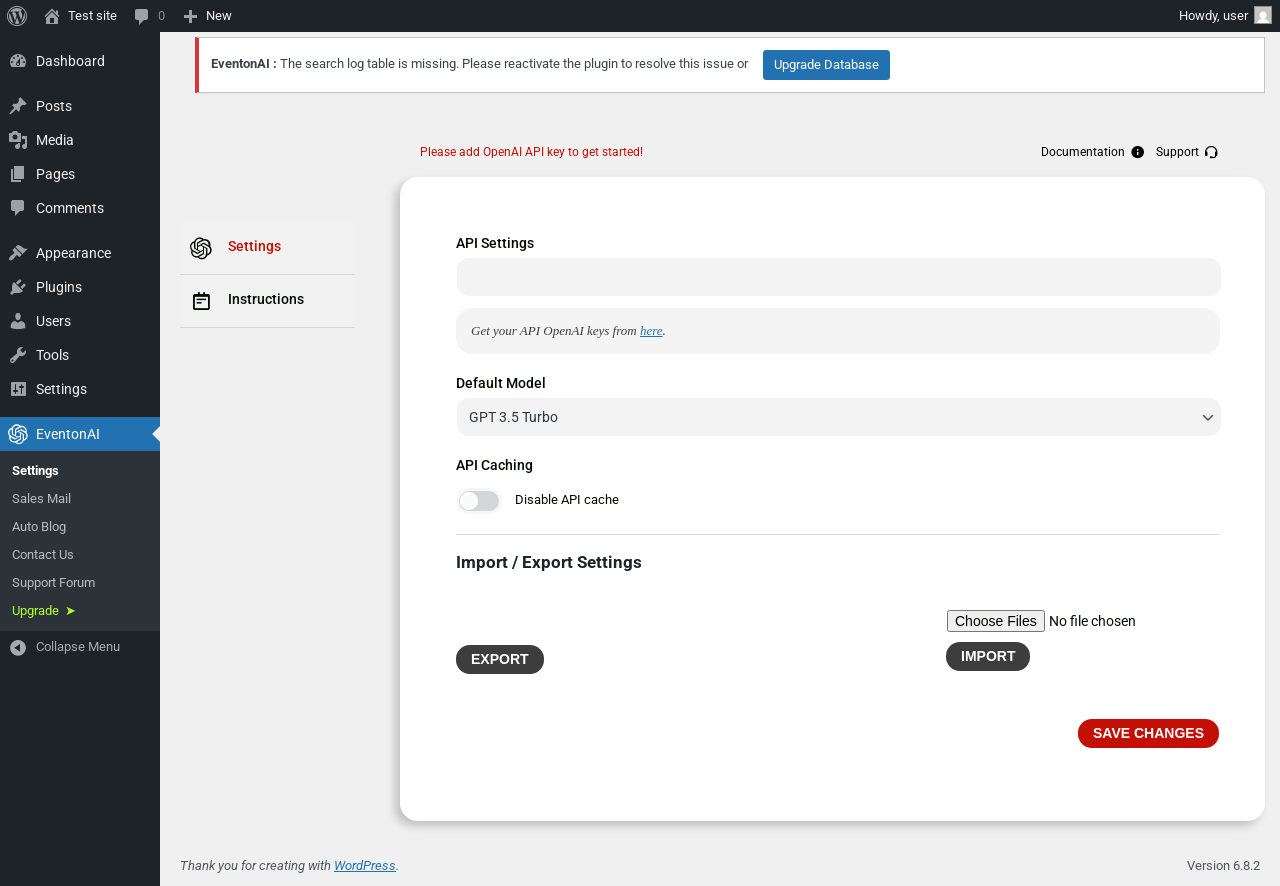Click the EventonAI logo icon in sidebar
Screen dimensions: 1280x886
pos(18,434)
